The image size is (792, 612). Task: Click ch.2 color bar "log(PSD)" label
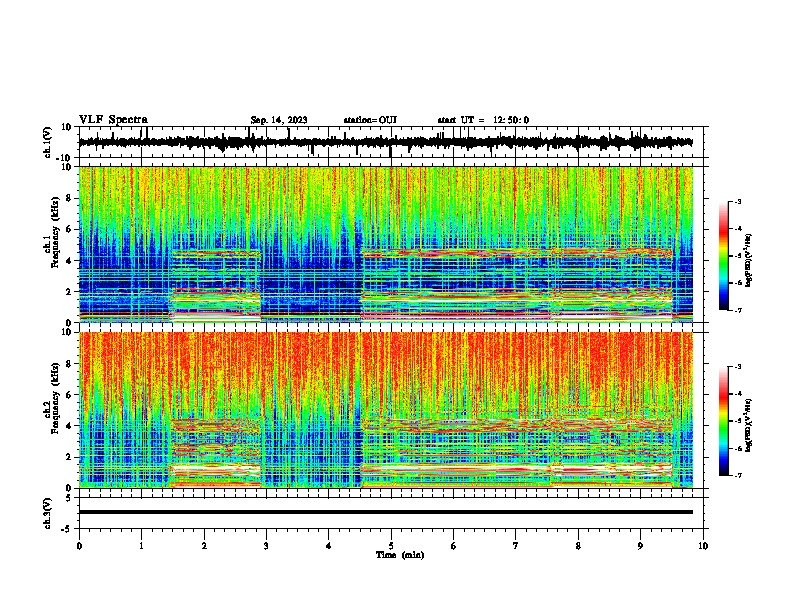(x=748, y=425)
